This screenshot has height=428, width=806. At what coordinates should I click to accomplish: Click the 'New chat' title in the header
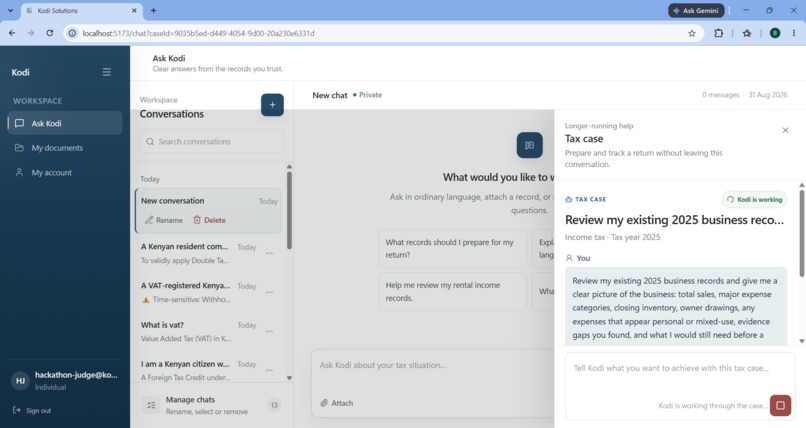click(329, 95)
